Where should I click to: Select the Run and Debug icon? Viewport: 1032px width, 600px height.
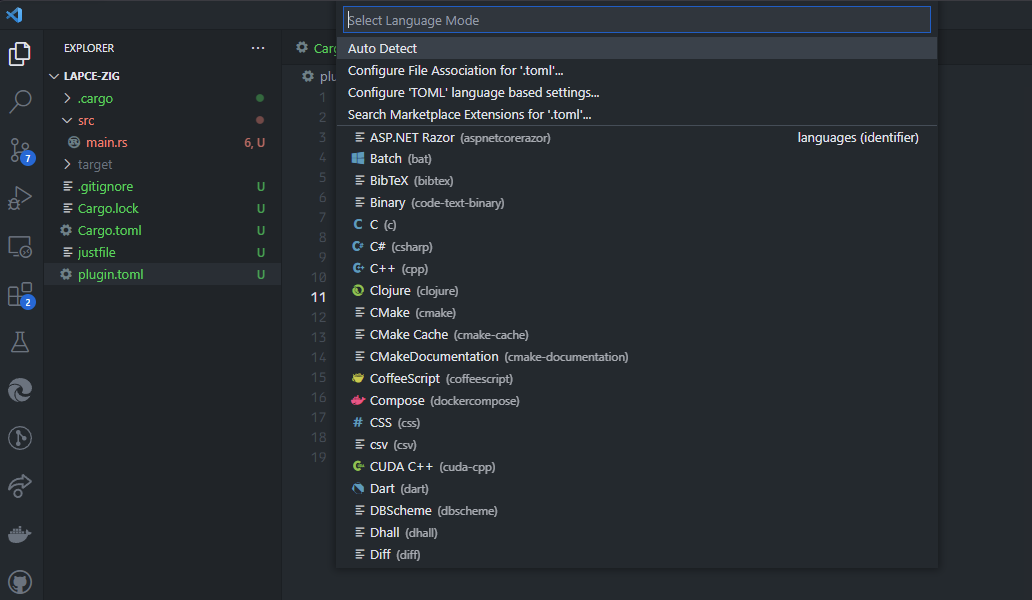tap(21, 198)
